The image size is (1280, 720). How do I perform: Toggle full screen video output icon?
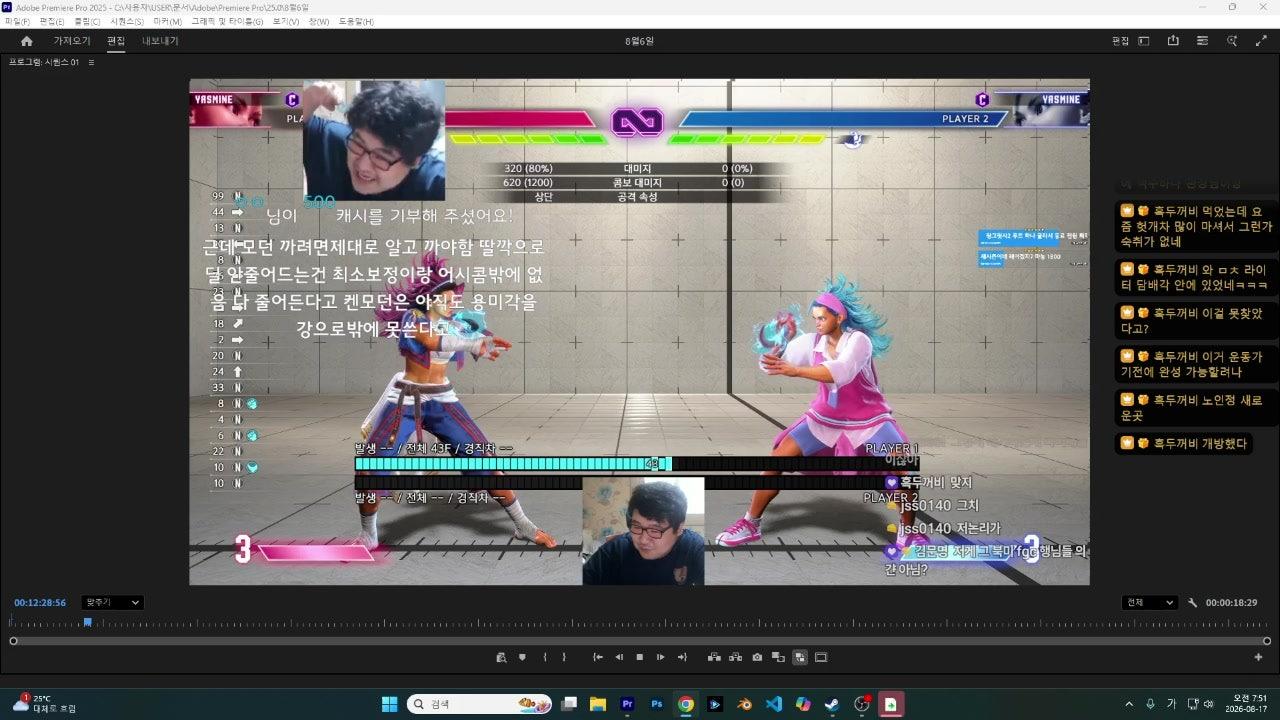pos(1260,41)
